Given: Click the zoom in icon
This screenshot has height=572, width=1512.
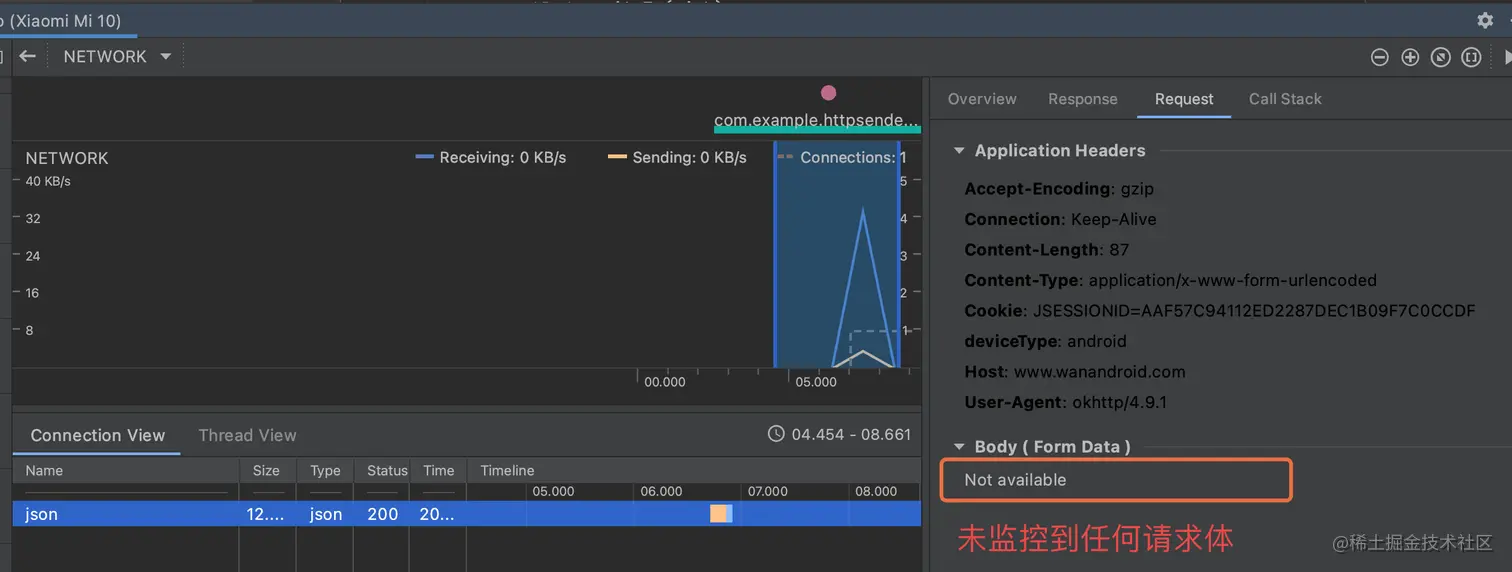Looking at the screenshot, I should (x=1410, y=58).
